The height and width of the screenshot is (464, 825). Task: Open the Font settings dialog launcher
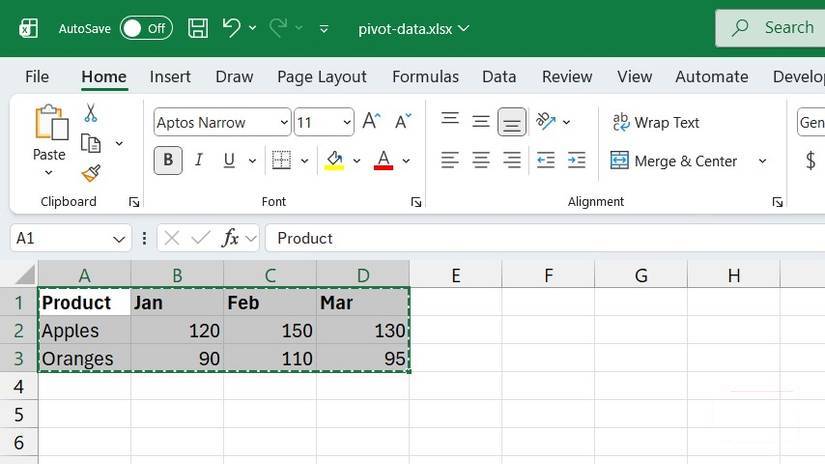(416, 202)
